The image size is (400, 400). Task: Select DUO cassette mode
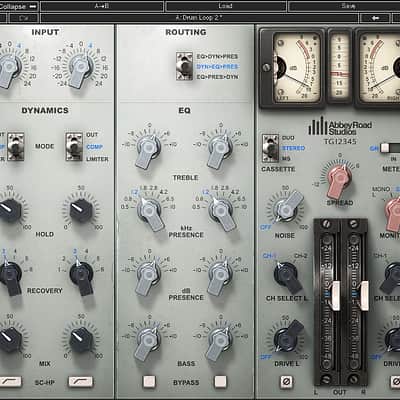(x=288, y=138)
